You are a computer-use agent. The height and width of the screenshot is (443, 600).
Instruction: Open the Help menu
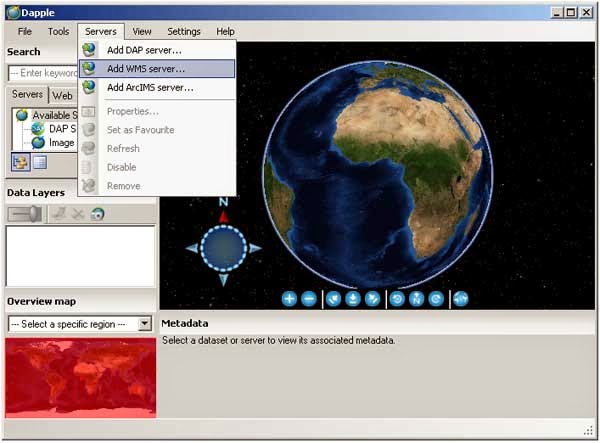(x=225, y=31)
